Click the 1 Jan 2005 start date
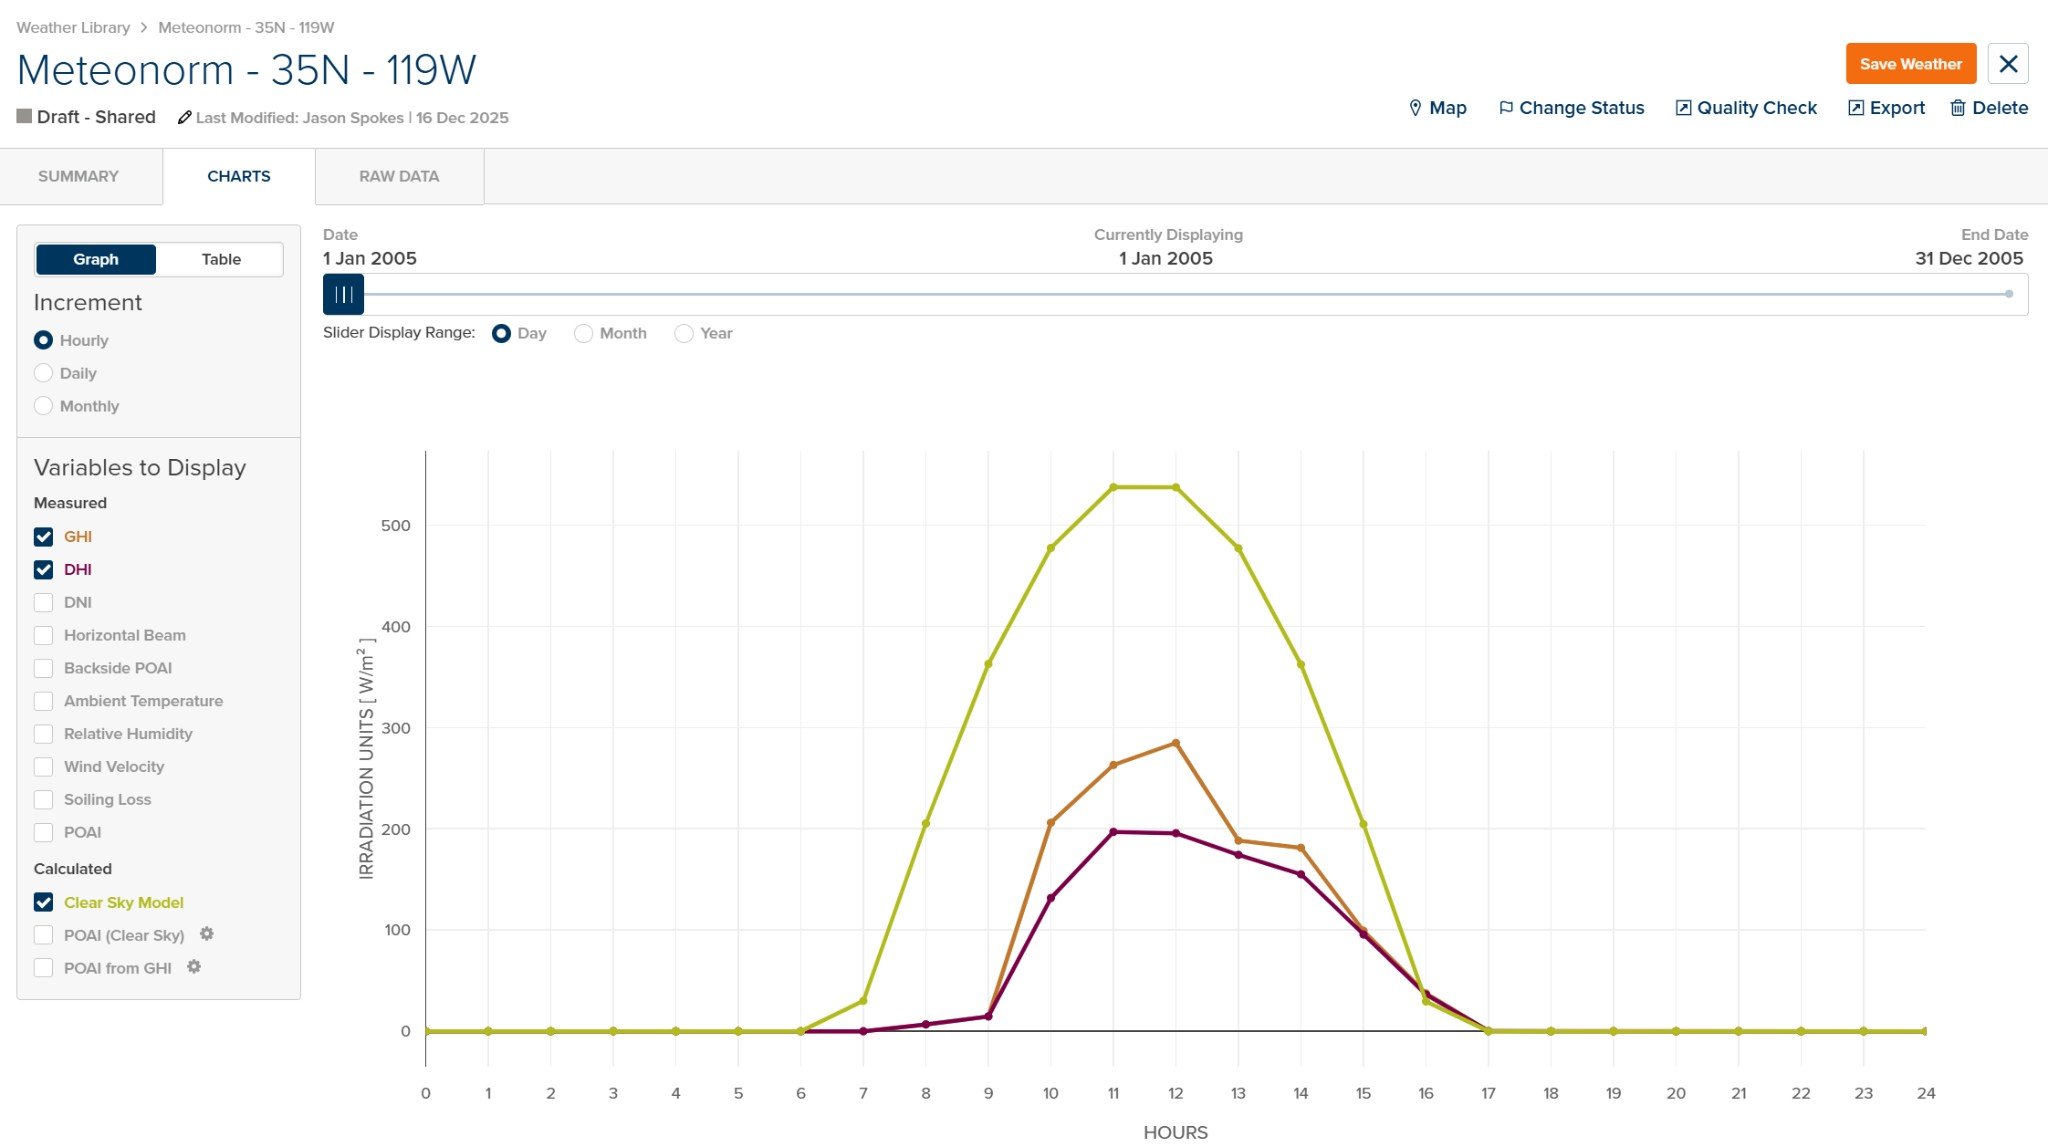This screenshot has height=1147, width=2048. (x=370, y=259)
